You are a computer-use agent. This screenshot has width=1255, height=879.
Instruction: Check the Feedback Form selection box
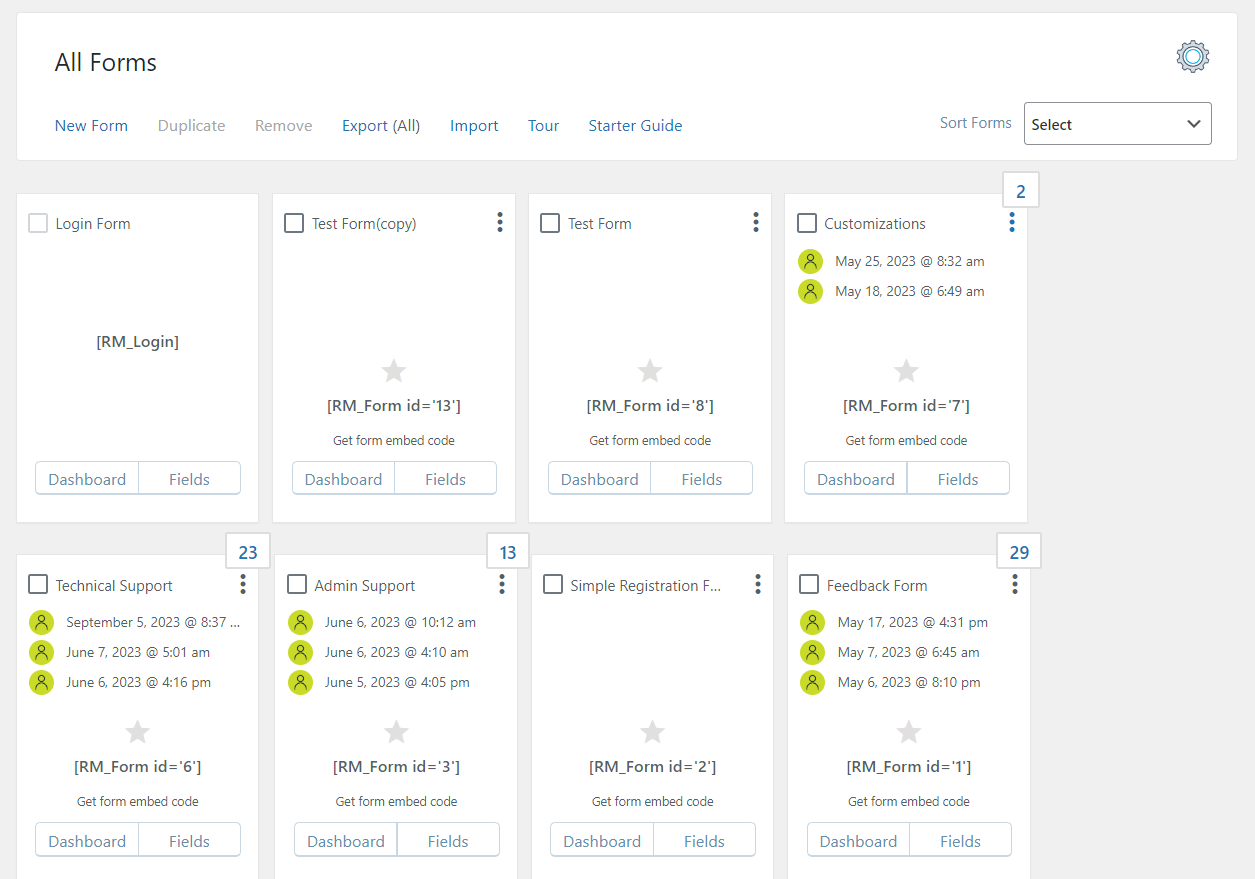pyautogui.click(x=807, y=584)
